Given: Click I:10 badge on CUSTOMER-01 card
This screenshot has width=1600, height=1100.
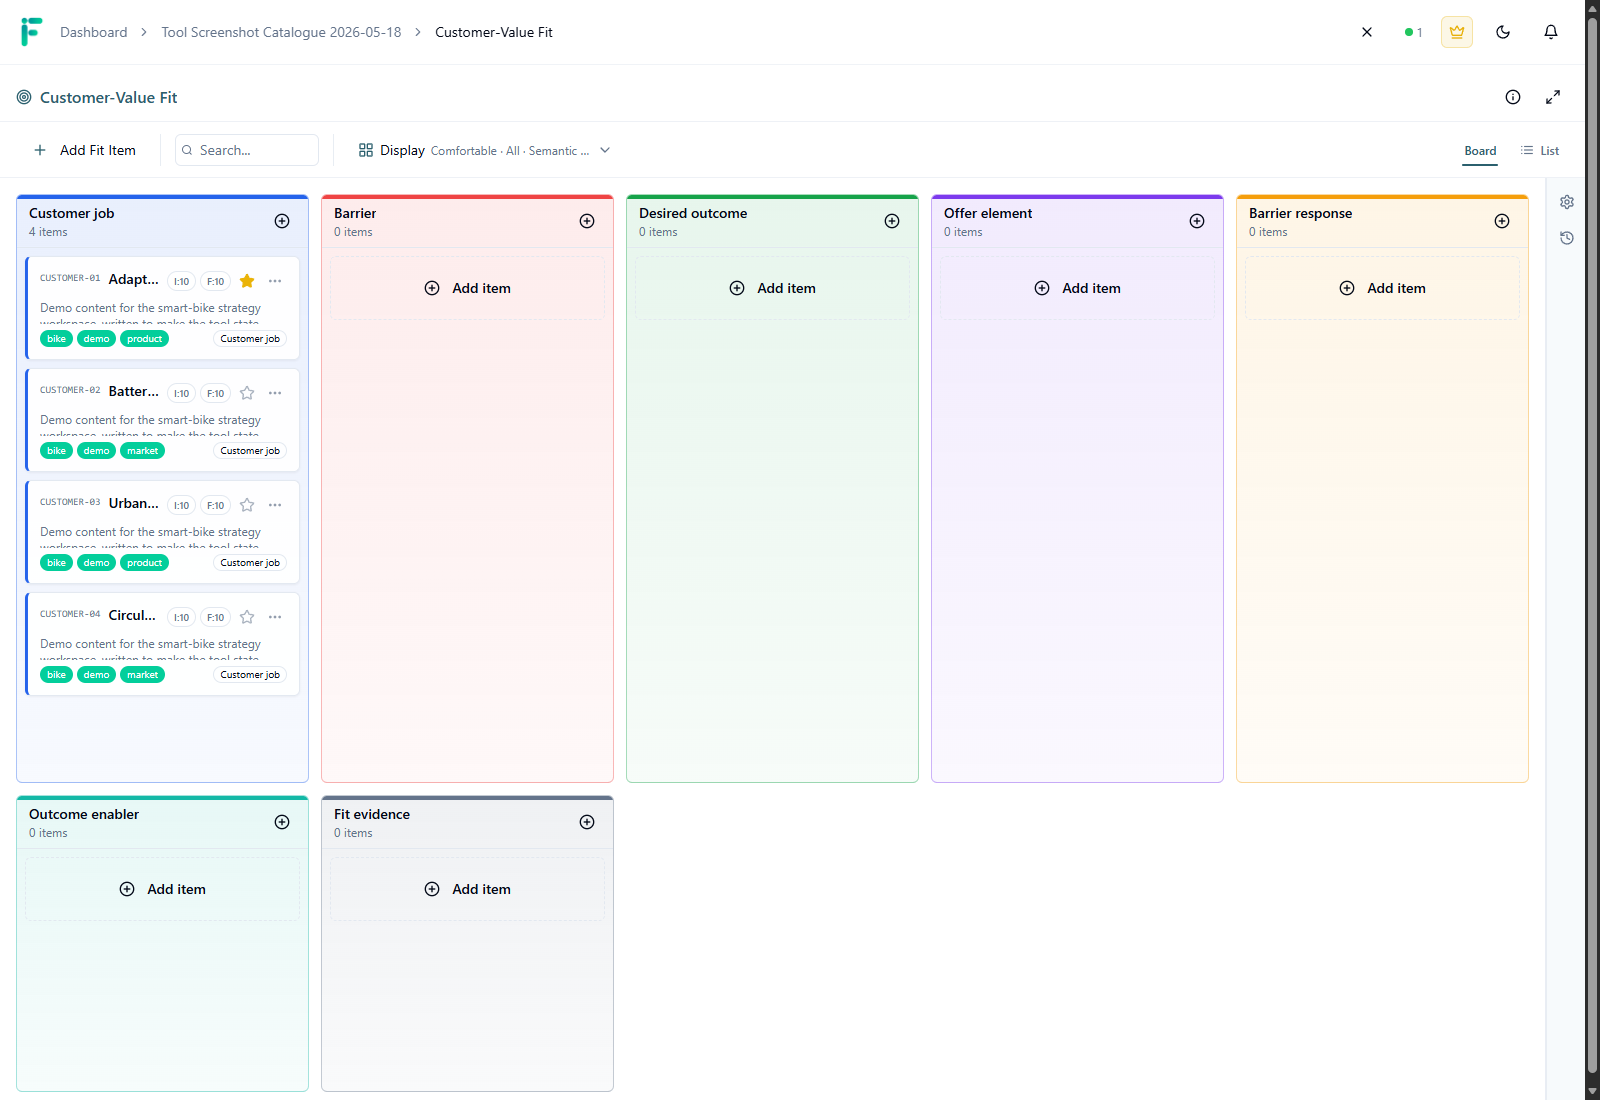Looking at the screenshot, I should click(x=181, y=281).
